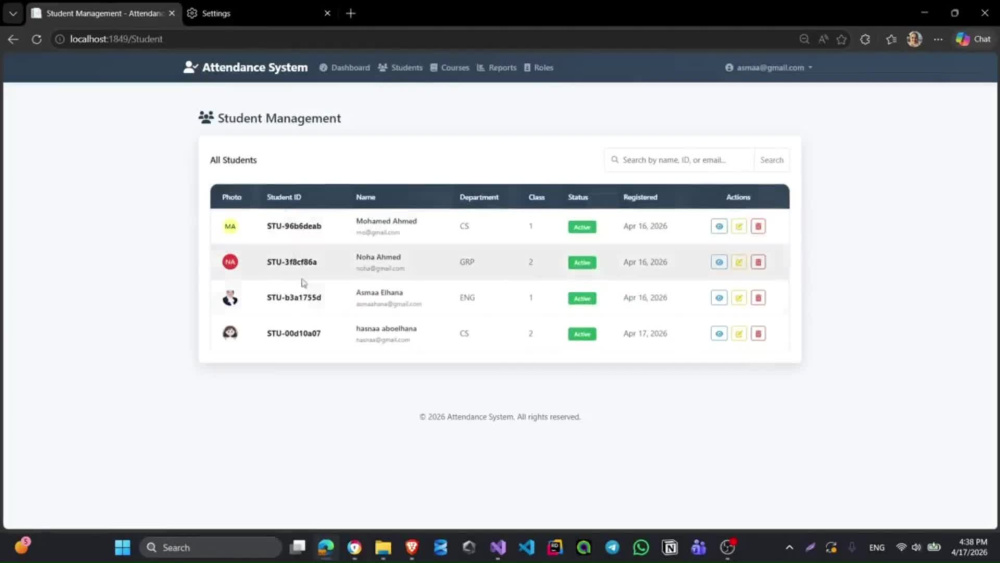The height and width of the screenshot is (563, 1000).
Task: Click the Attendance System brand logo
Action: tap(246, 67)
